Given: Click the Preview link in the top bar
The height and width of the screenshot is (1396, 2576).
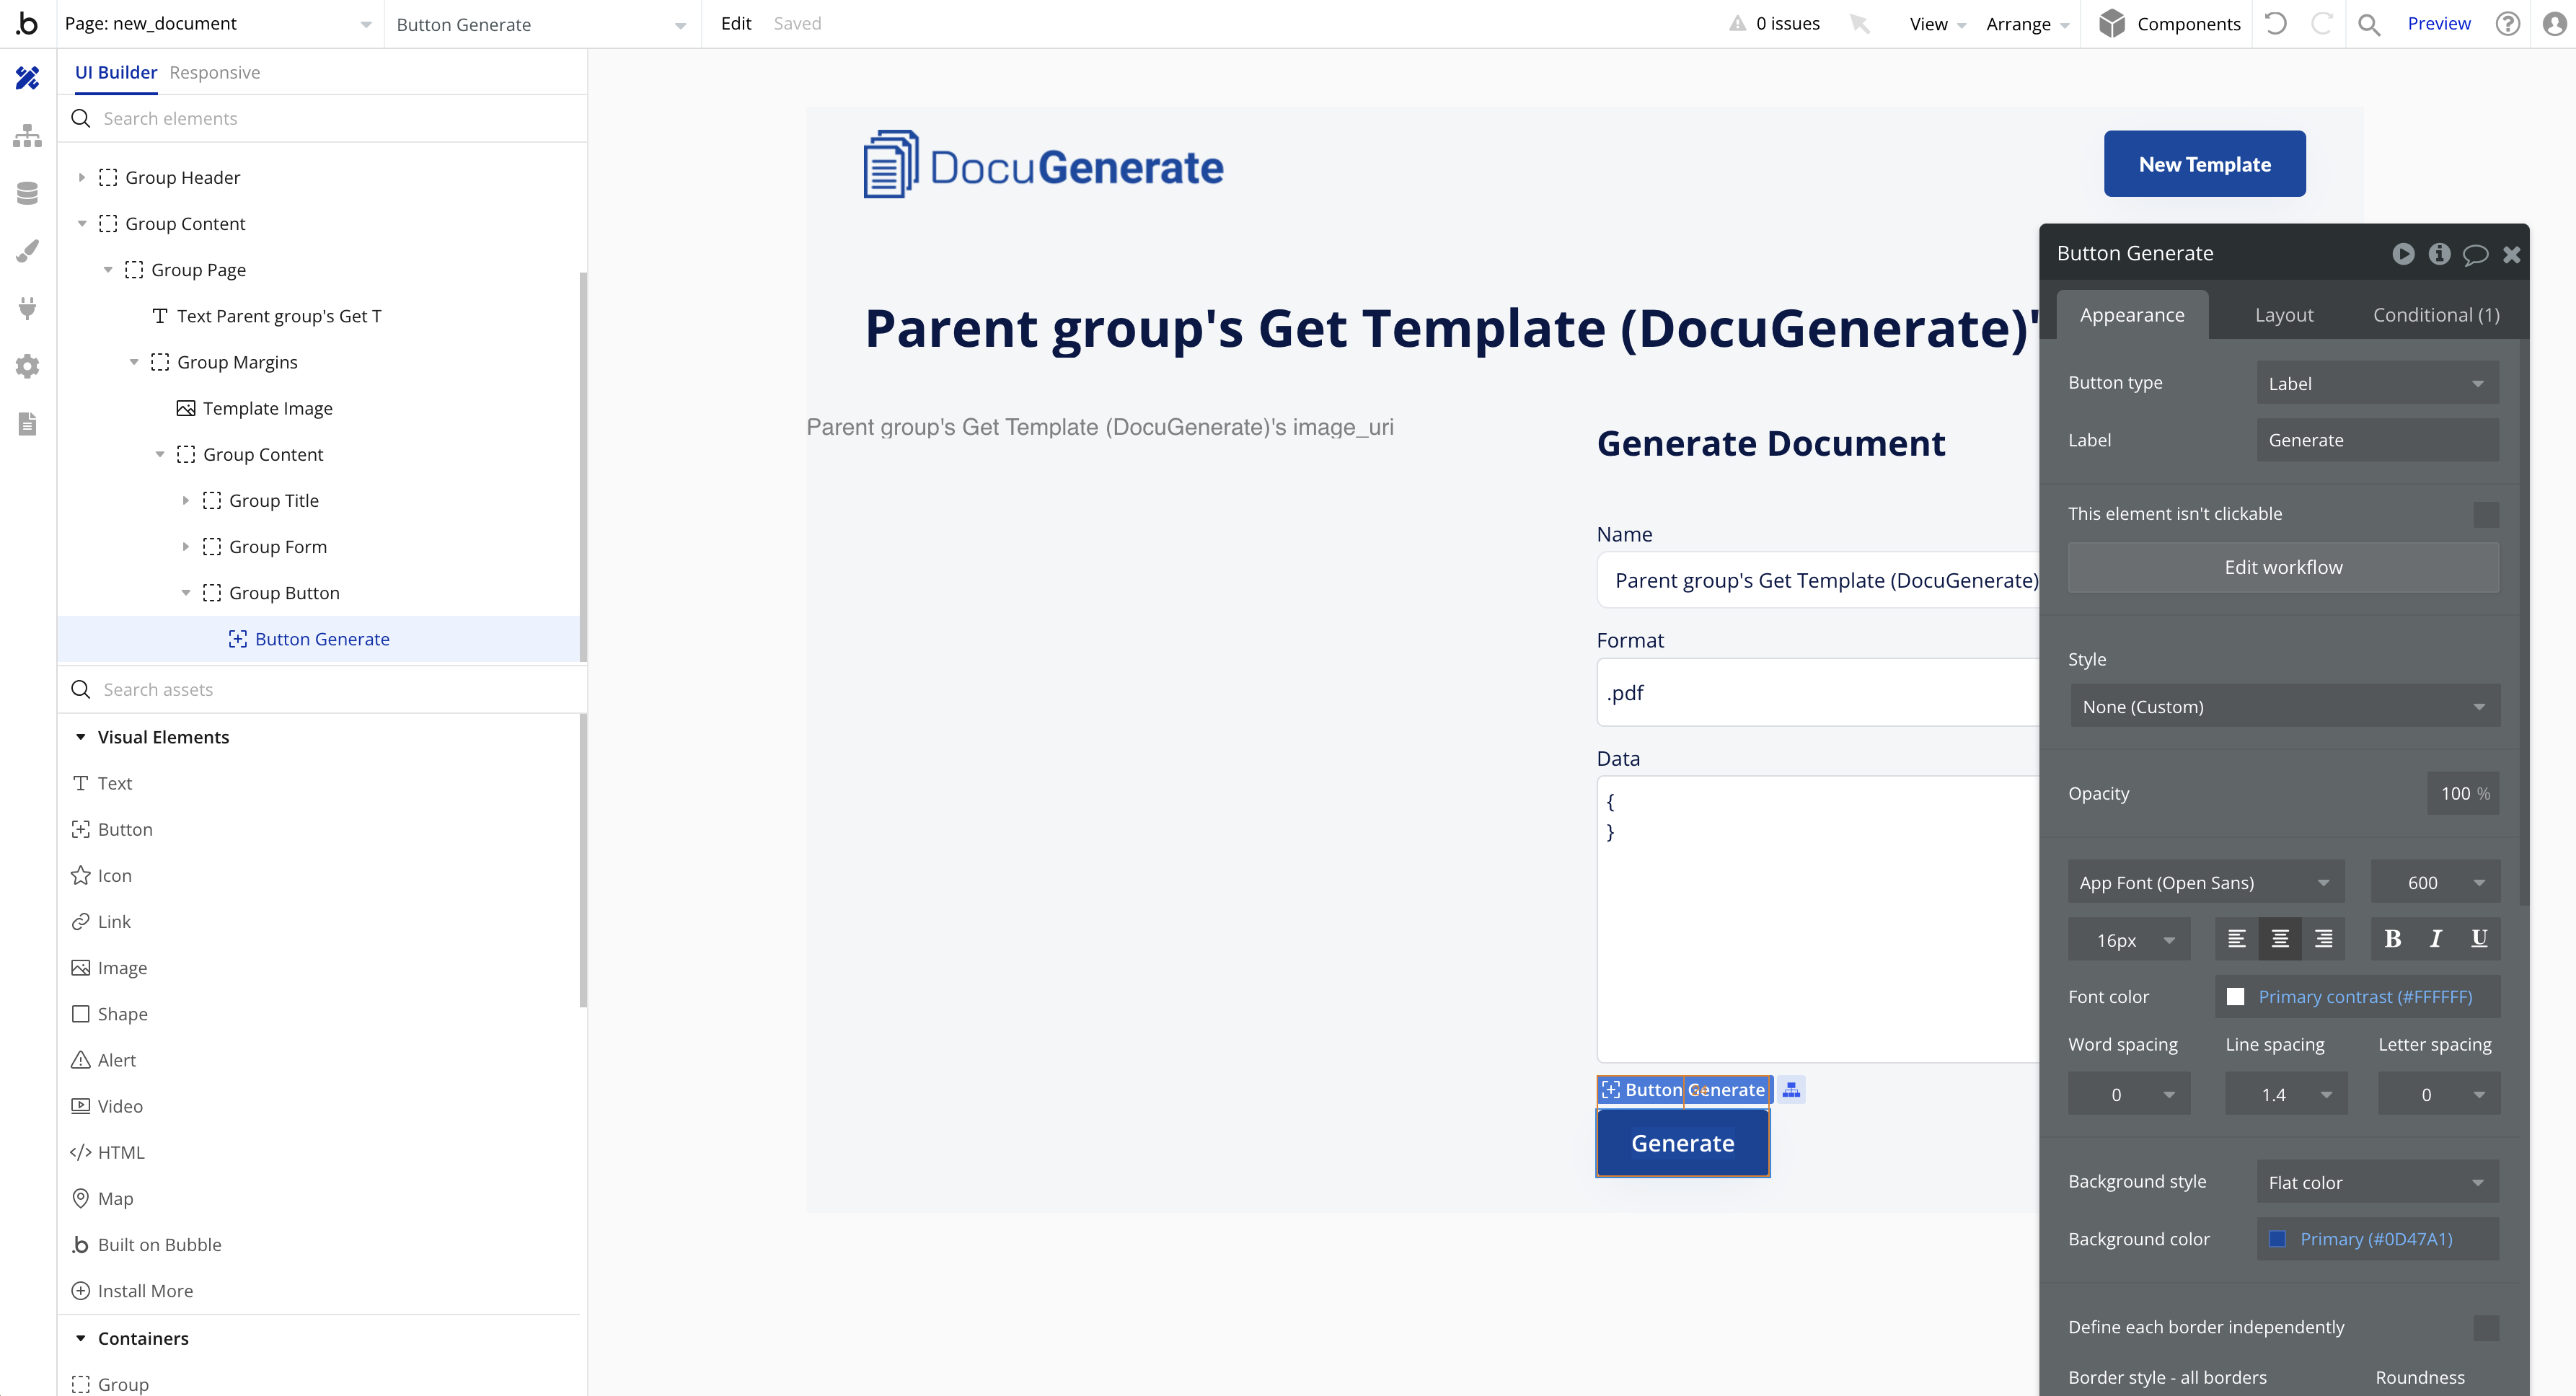Looking at the screenshot, I should click(2439, 23).
